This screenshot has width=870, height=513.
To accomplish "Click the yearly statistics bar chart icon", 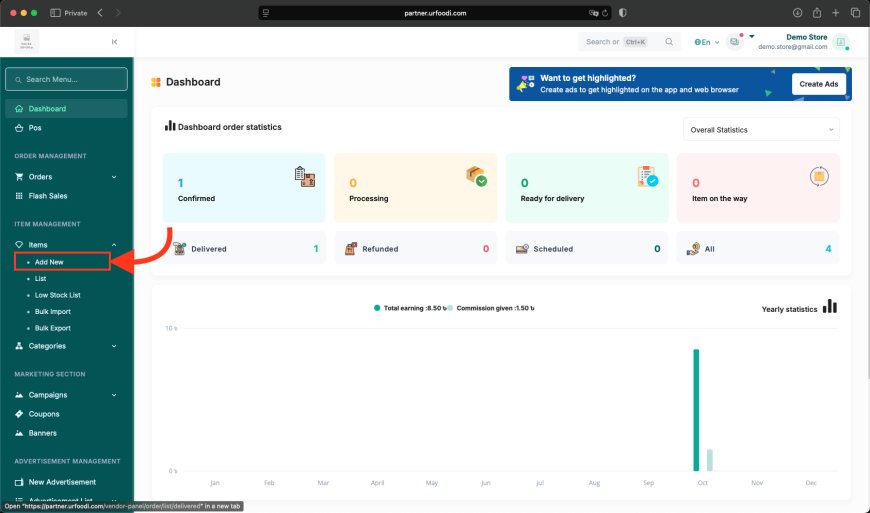I will [x=830, y=307].
